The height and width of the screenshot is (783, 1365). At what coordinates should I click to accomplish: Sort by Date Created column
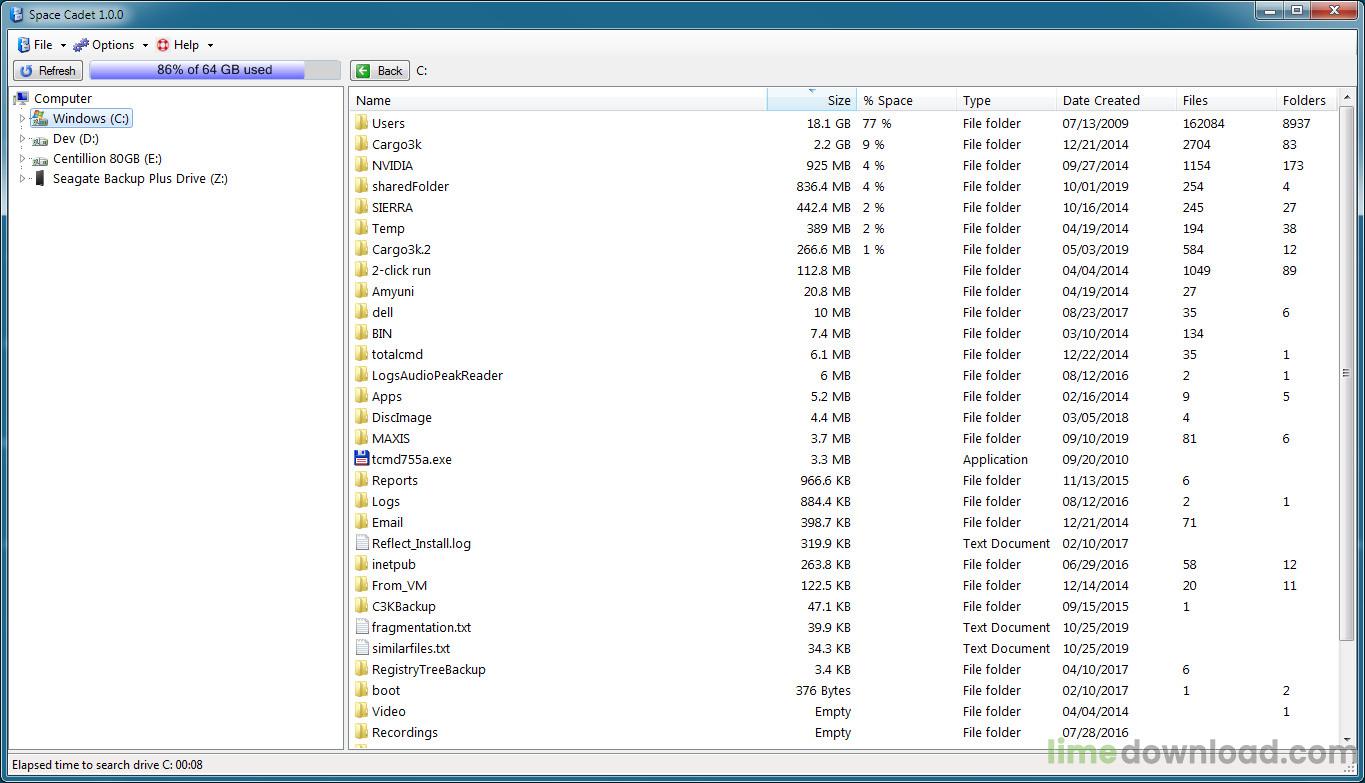click(1100, 100)
